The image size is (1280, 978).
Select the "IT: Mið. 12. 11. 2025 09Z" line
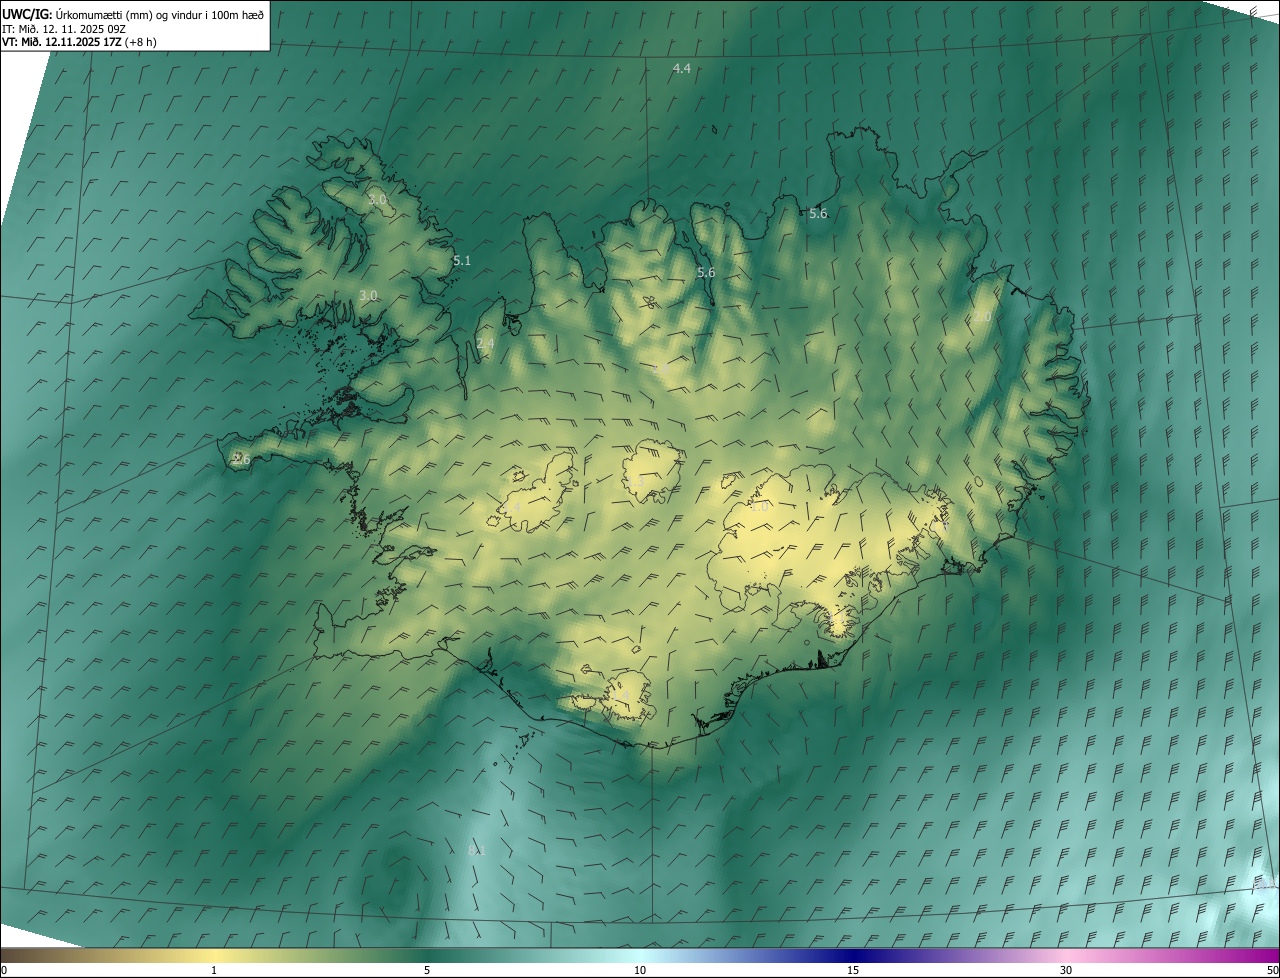coord(63,29)
